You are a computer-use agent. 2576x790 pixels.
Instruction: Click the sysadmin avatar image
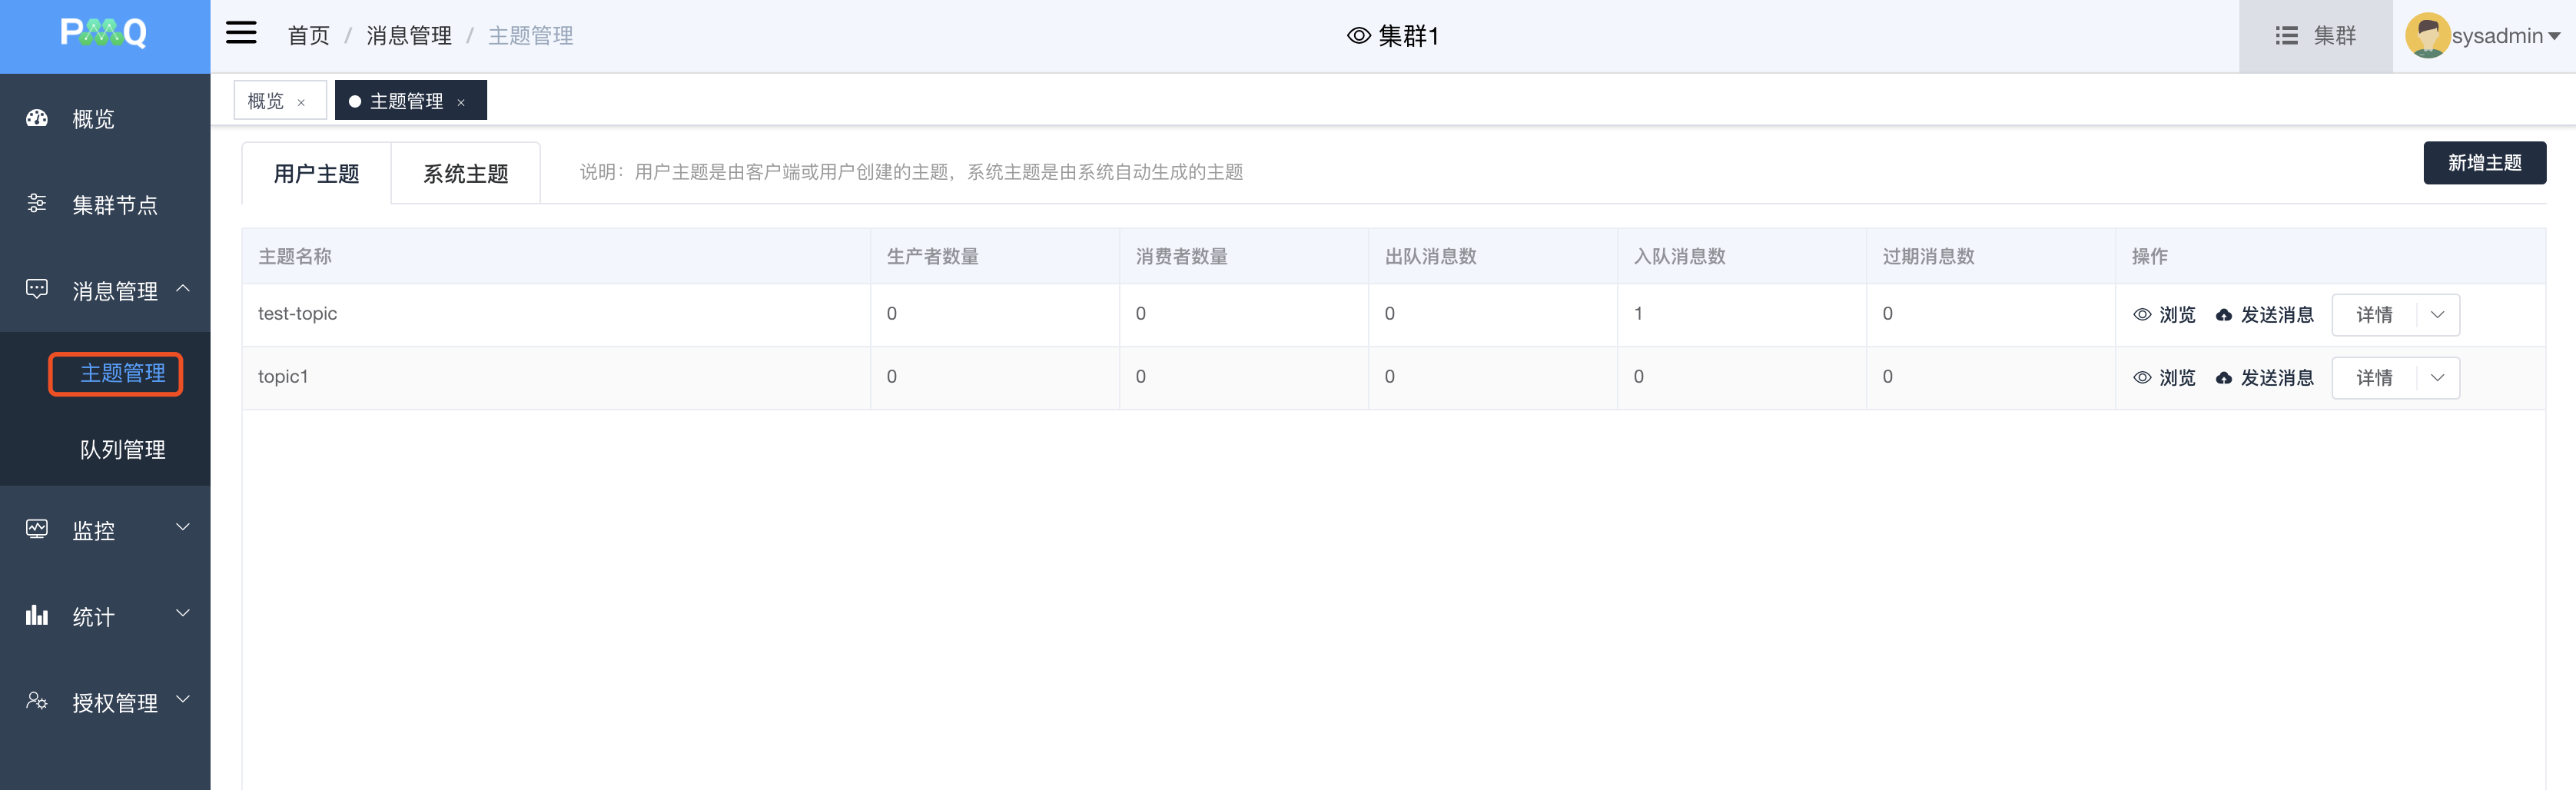(x=2427, y=36)
